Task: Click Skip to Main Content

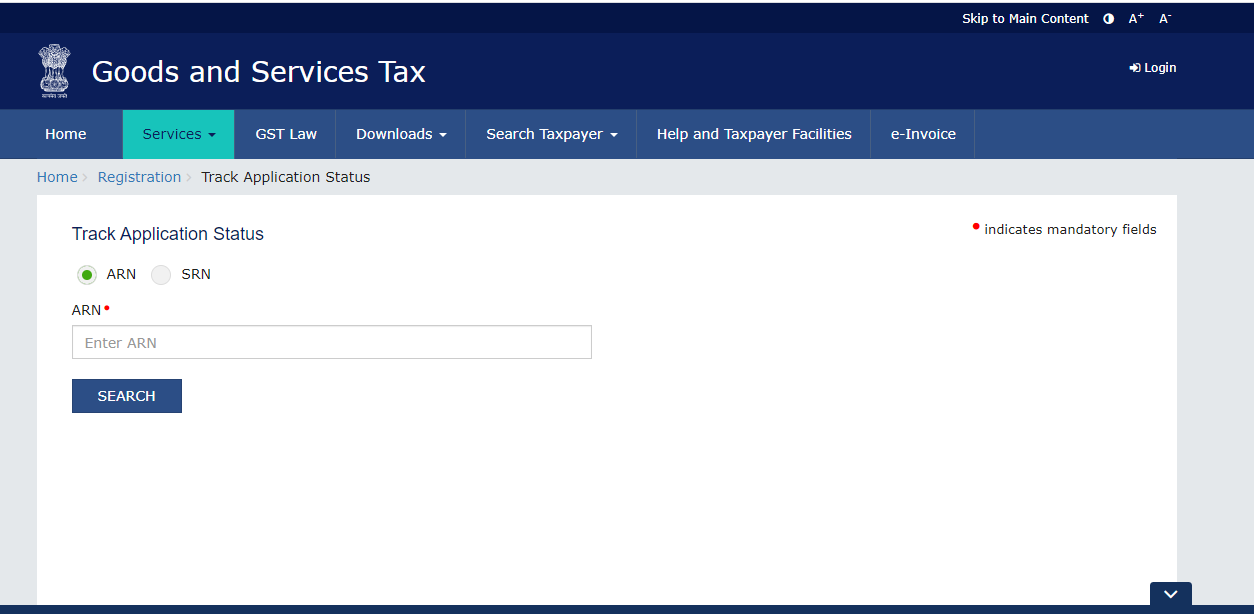Action: point(1025,18)
